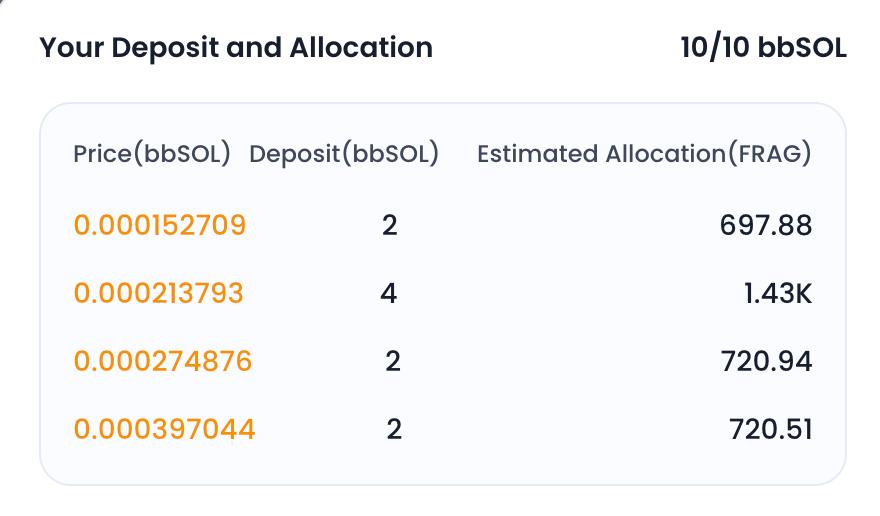Click deposit amount 4 in second row
The width and height of the screenshot is (880, 516).
point(388,293)
